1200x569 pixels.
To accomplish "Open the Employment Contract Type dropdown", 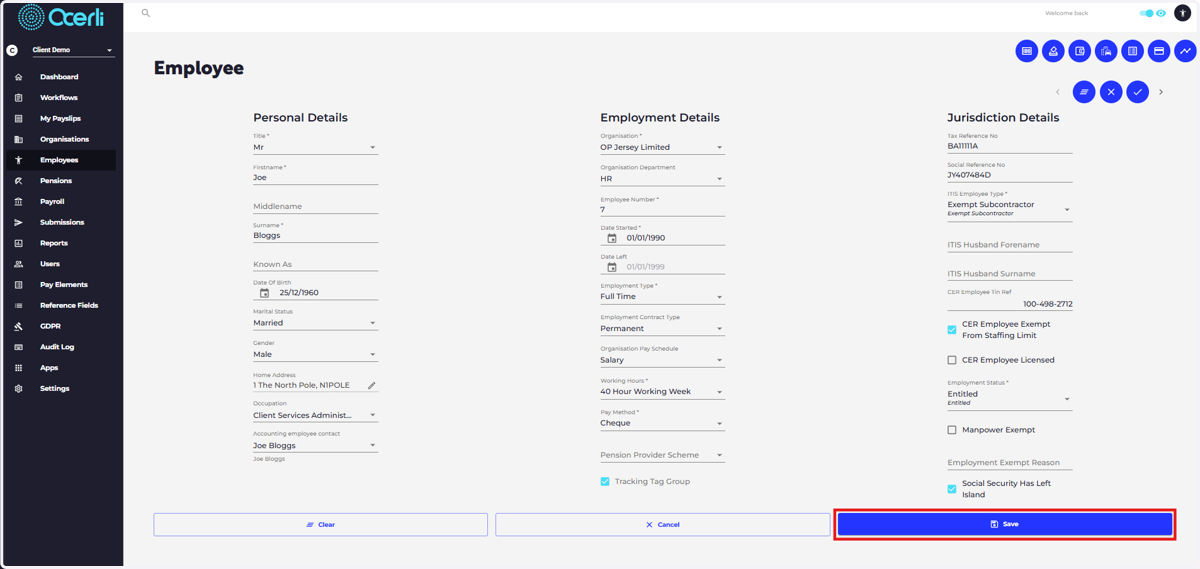I will pyautogui.click(x=662, y=328).
